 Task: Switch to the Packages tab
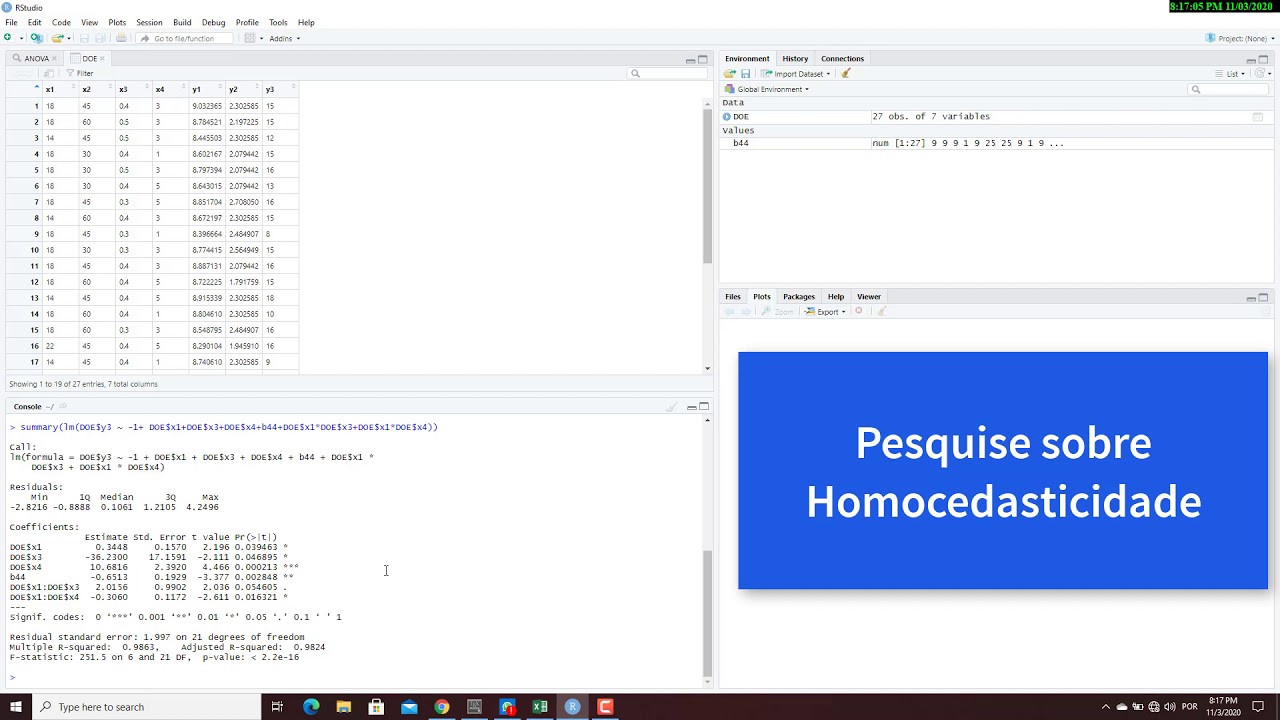[x=799, y=296]
